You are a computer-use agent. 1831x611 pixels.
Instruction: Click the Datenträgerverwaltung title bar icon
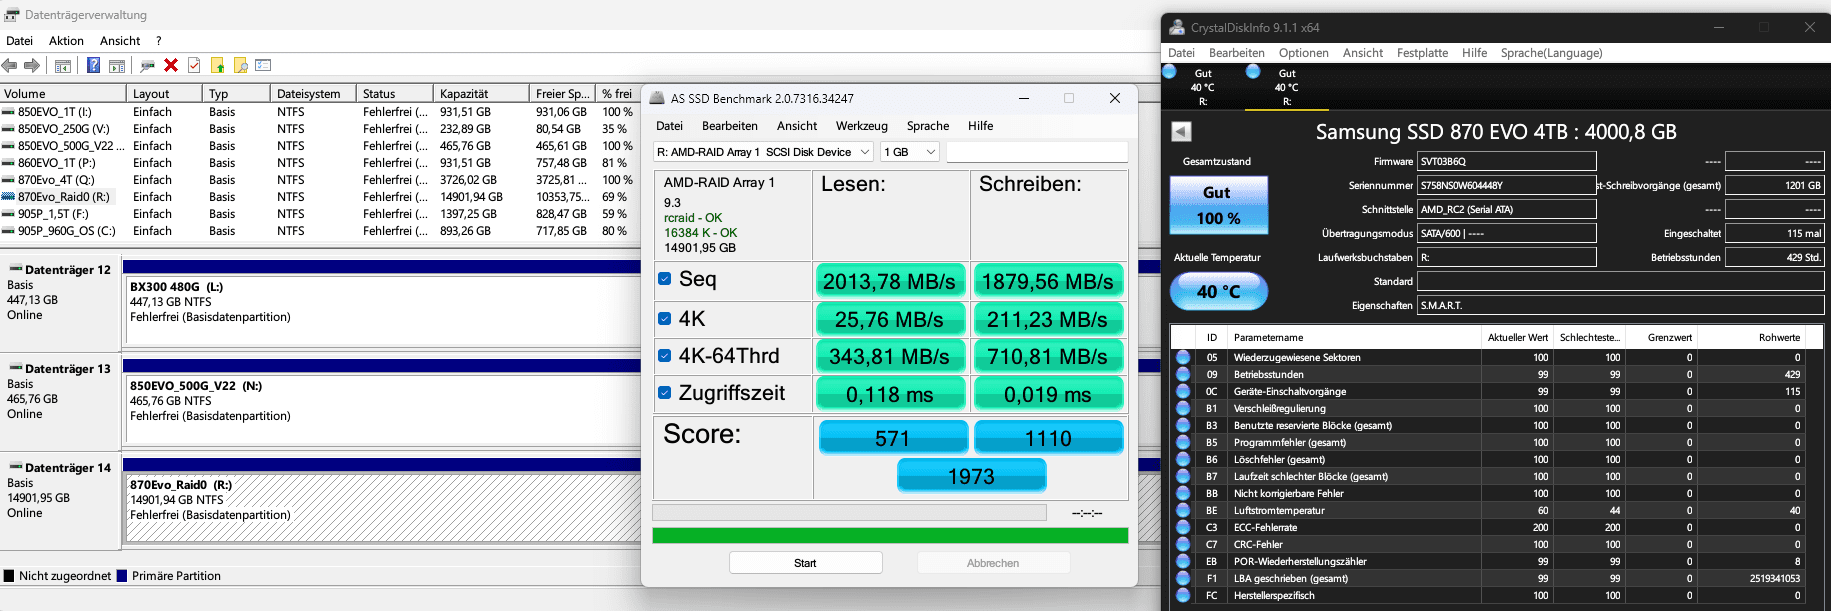[12, 15]
